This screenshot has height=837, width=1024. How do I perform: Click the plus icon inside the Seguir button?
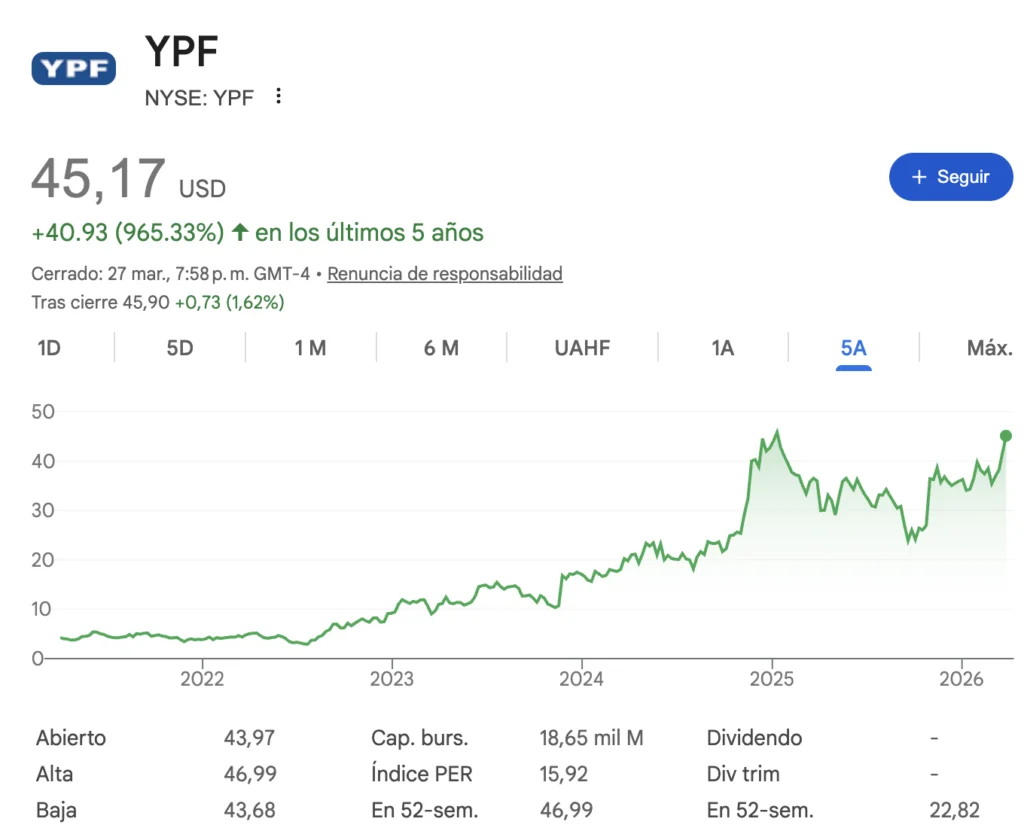click(x=917, y=176)
